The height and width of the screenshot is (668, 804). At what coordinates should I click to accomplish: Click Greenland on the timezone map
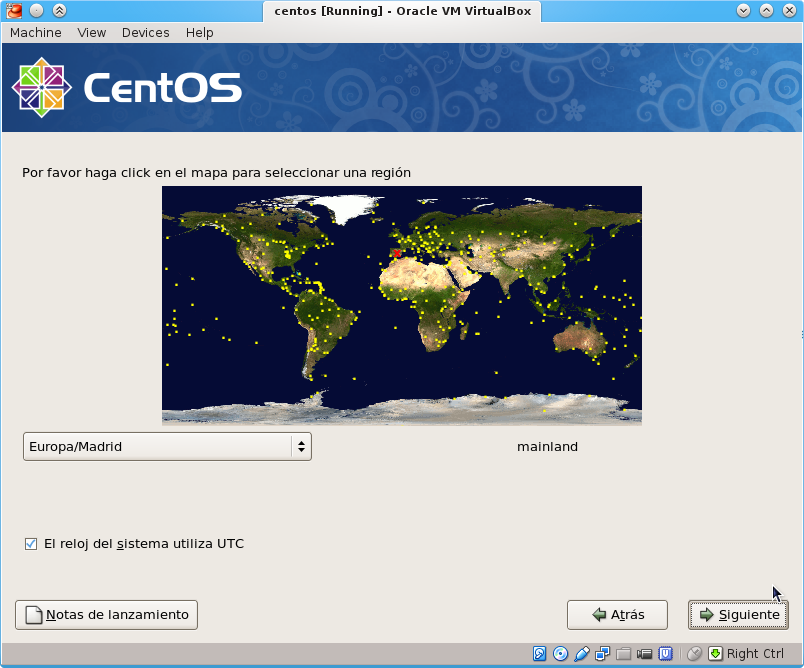(x=351, y=207)
